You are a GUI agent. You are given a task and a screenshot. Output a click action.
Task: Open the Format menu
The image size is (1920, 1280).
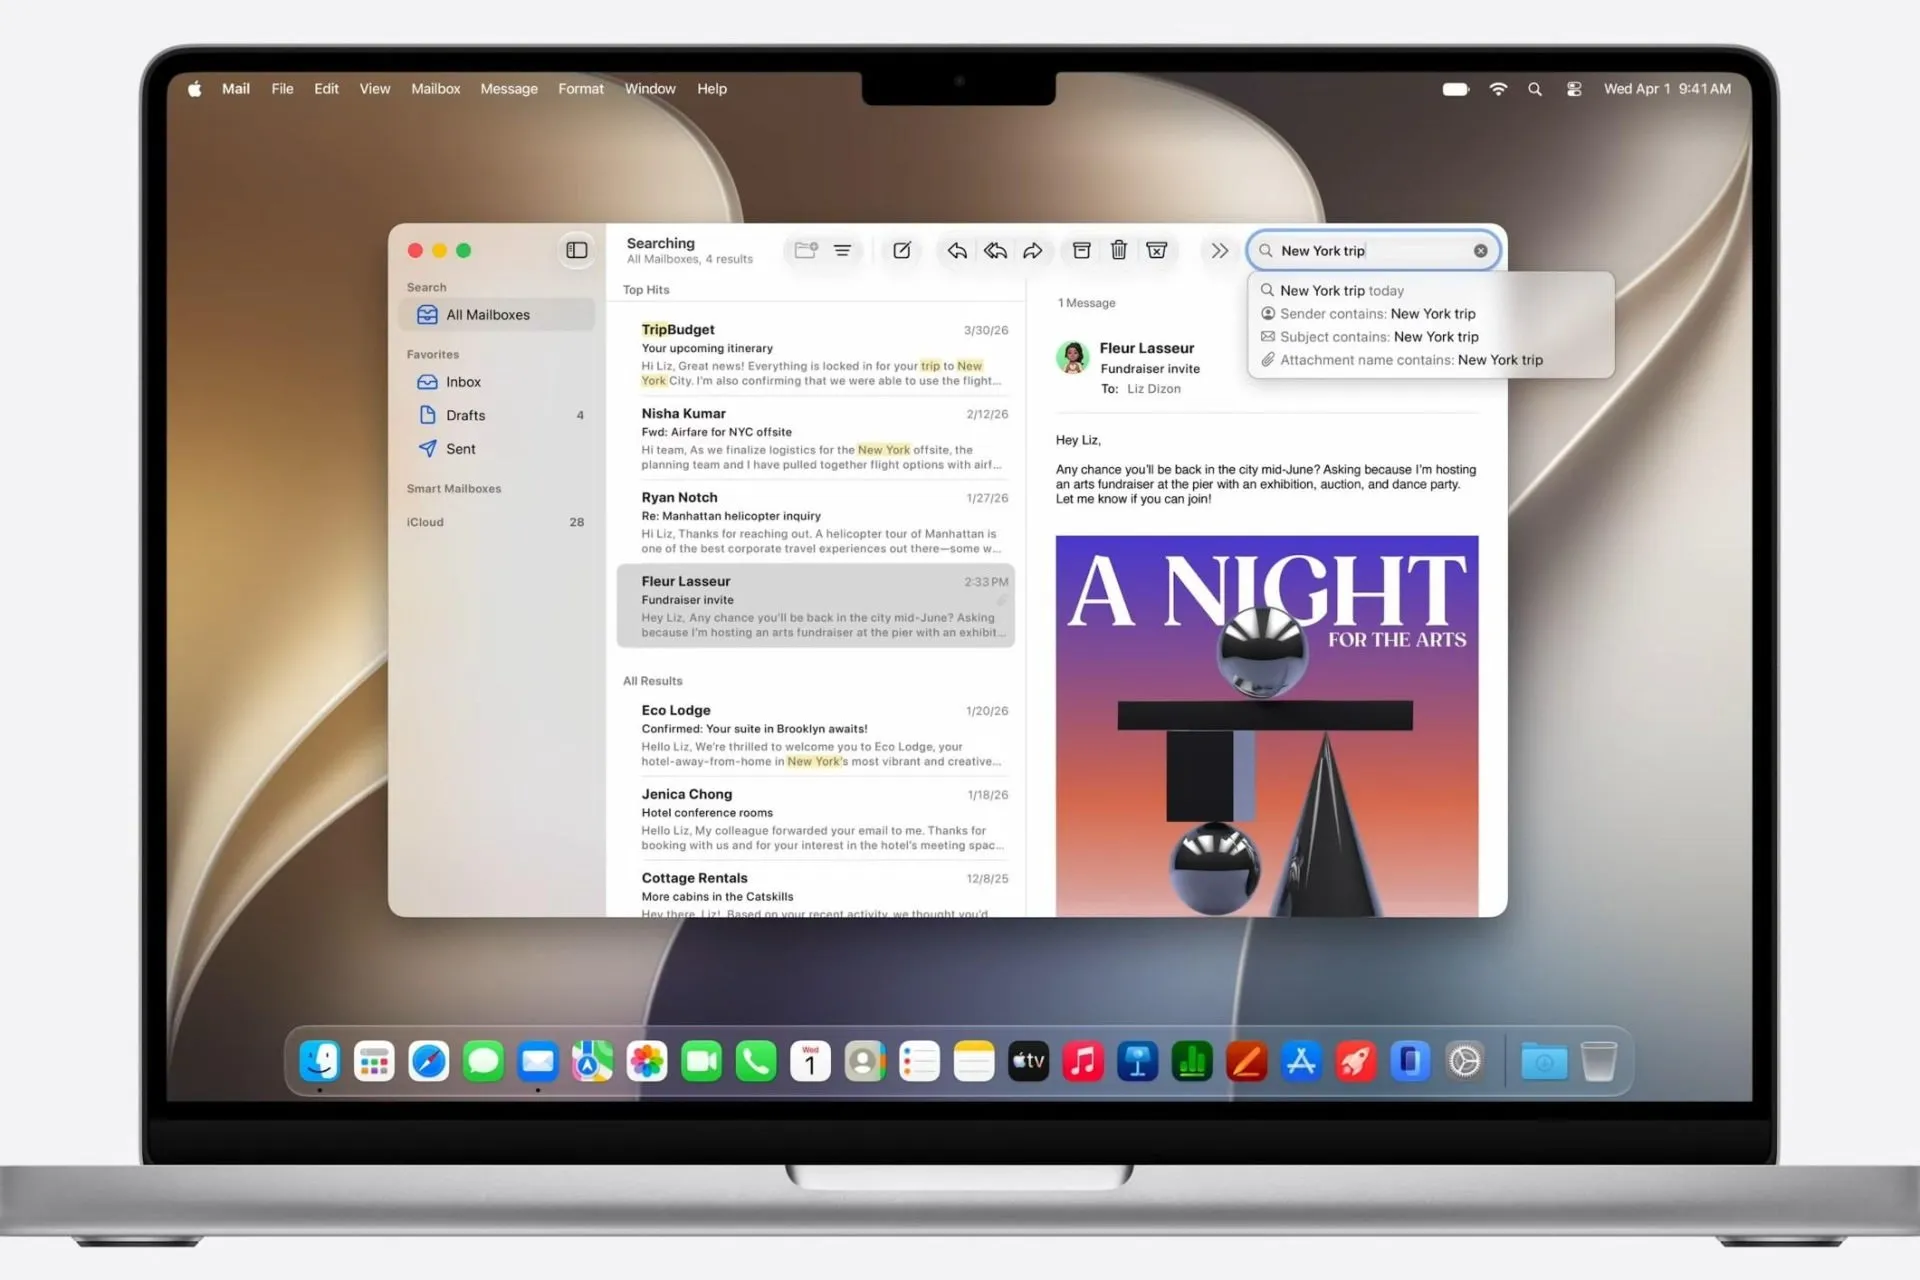[581, 89]
